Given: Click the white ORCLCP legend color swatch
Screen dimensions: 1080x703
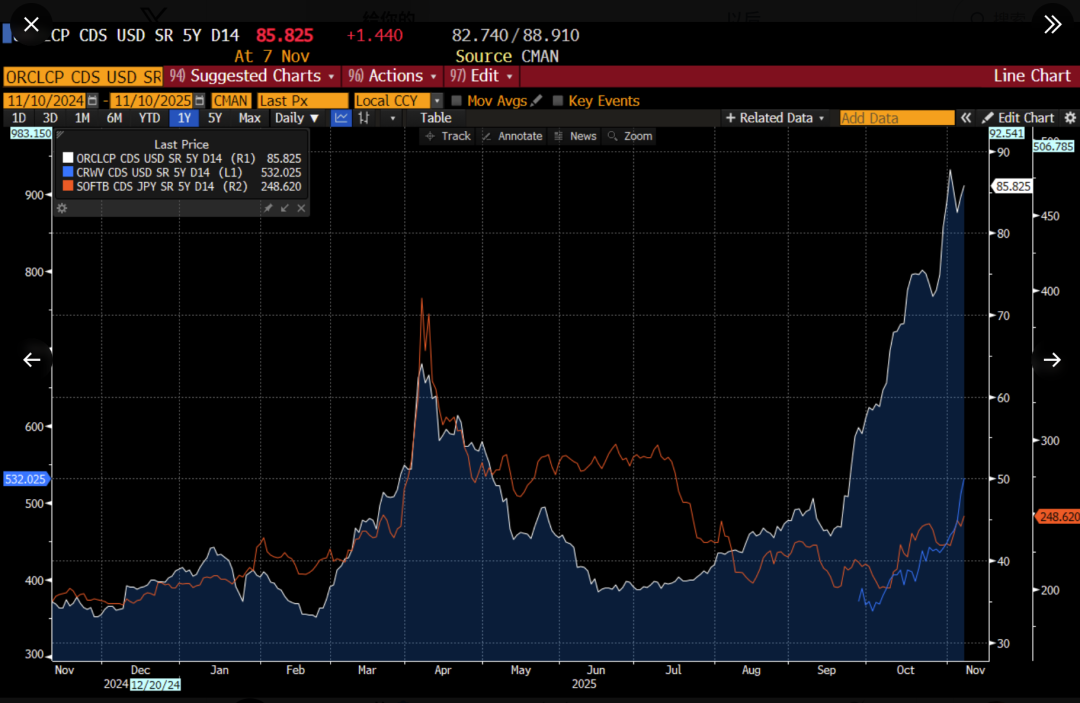Looking at the screenshot, I should click(68, 158).
